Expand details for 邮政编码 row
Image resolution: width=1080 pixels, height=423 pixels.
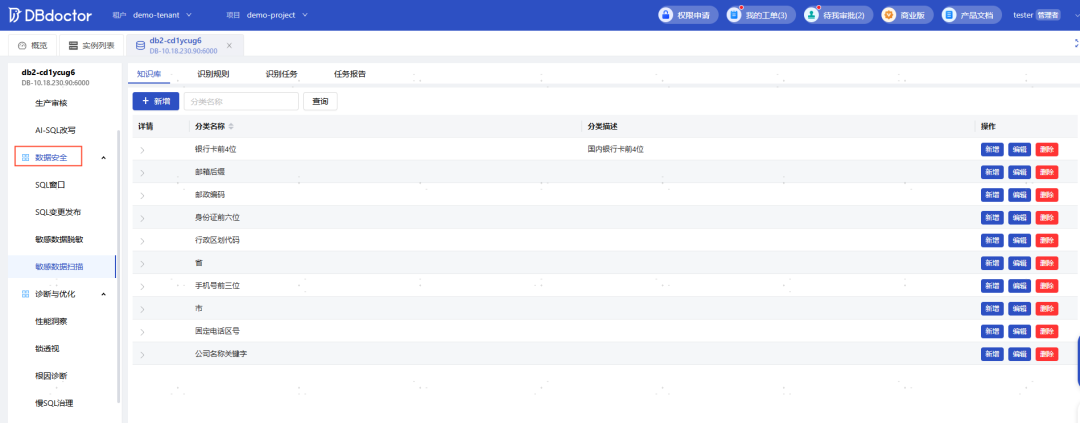pos(143,195)
